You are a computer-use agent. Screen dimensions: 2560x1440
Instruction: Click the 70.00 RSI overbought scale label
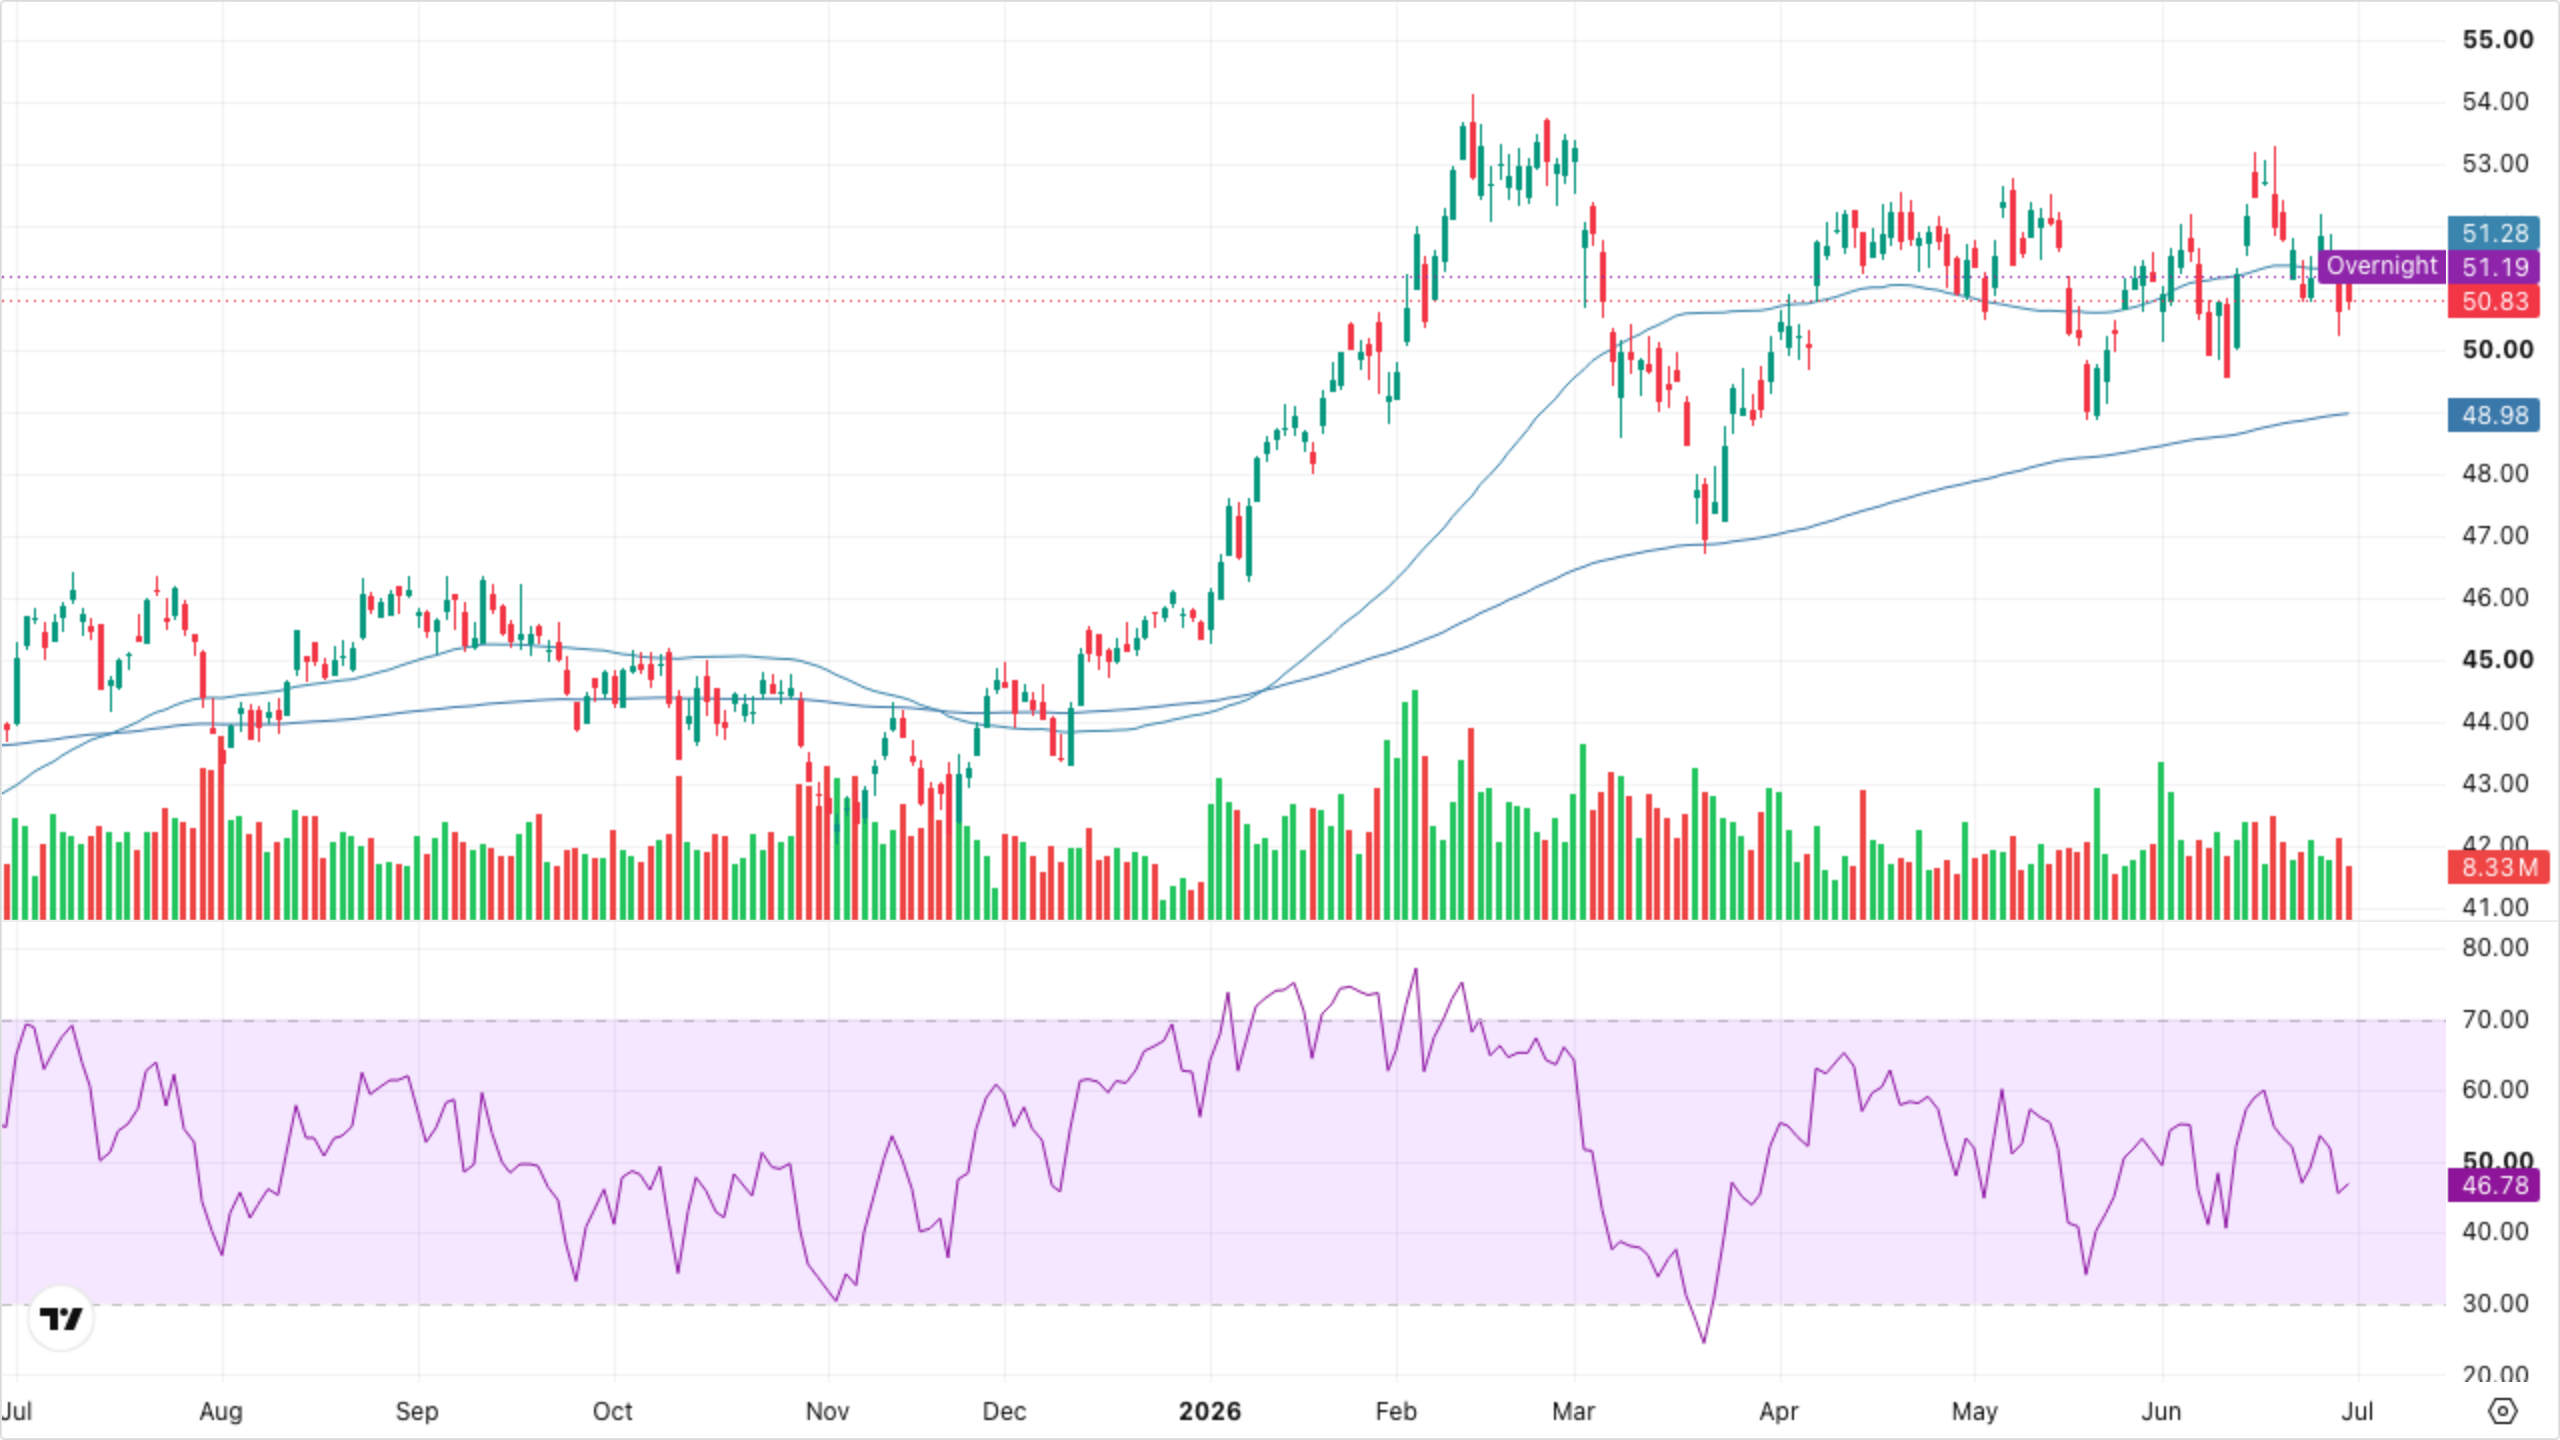coord(2495,1020)
